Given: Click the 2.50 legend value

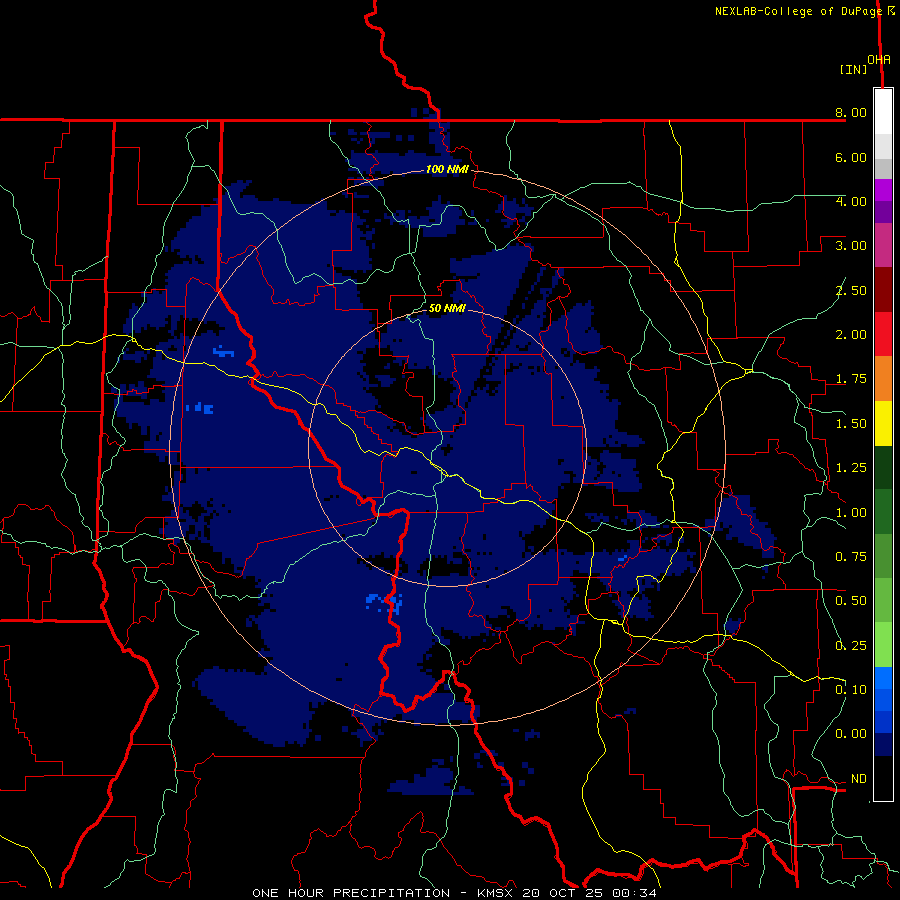Looking at the screenshot, I should click(x=851, y=290).
